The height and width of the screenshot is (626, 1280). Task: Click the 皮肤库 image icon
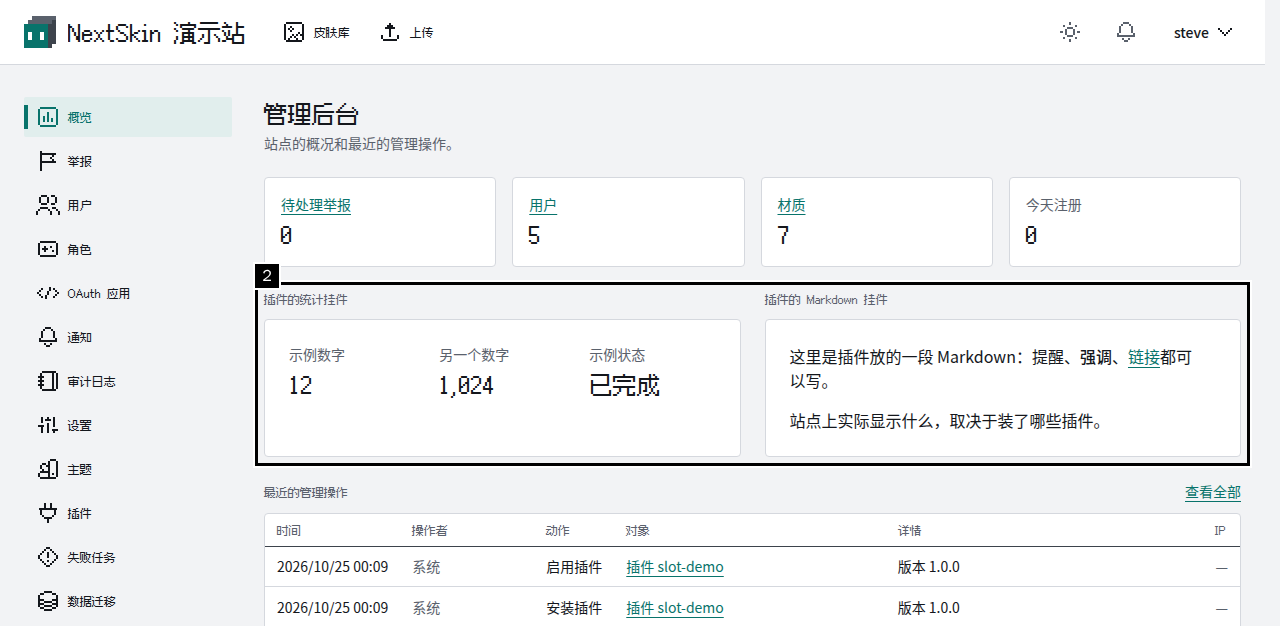tap(294, 33)
